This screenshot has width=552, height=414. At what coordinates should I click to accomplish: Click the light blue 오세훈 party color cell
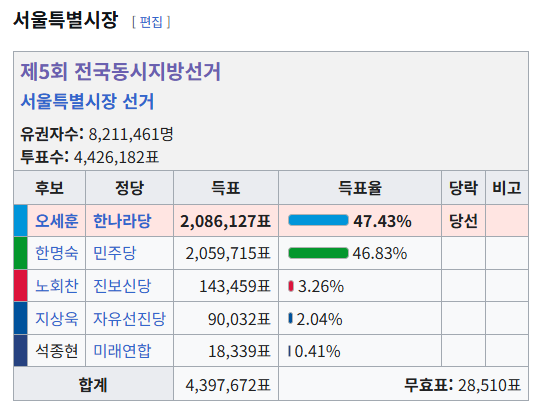[21, 221]
